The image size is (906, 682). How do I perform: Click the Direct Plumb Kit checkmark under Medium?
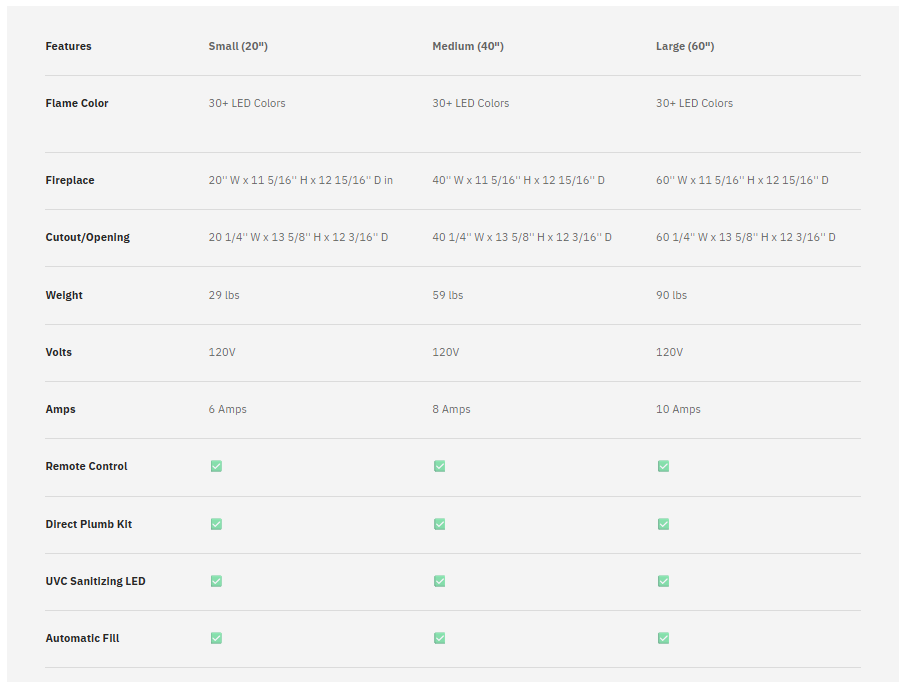(440, 524)
